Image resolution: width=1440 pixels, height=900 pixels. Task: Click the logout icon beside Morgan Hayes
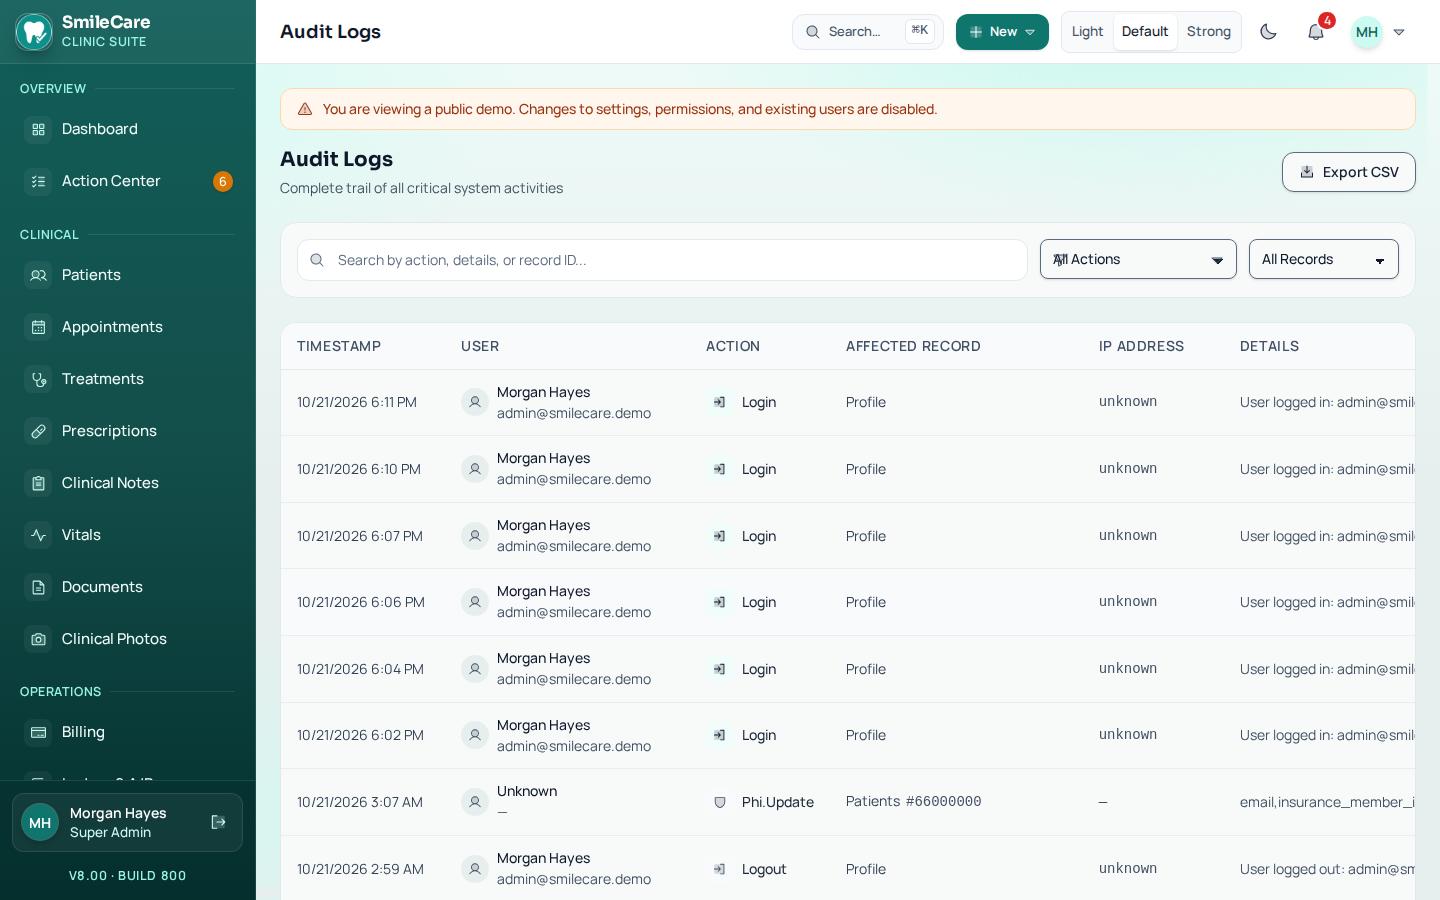[x=218, y=822]
